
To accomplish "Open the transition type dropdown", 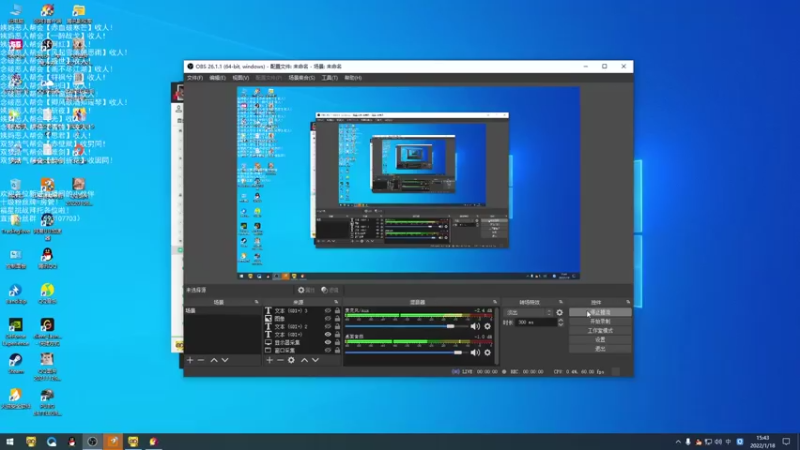I will click(528, 312).
